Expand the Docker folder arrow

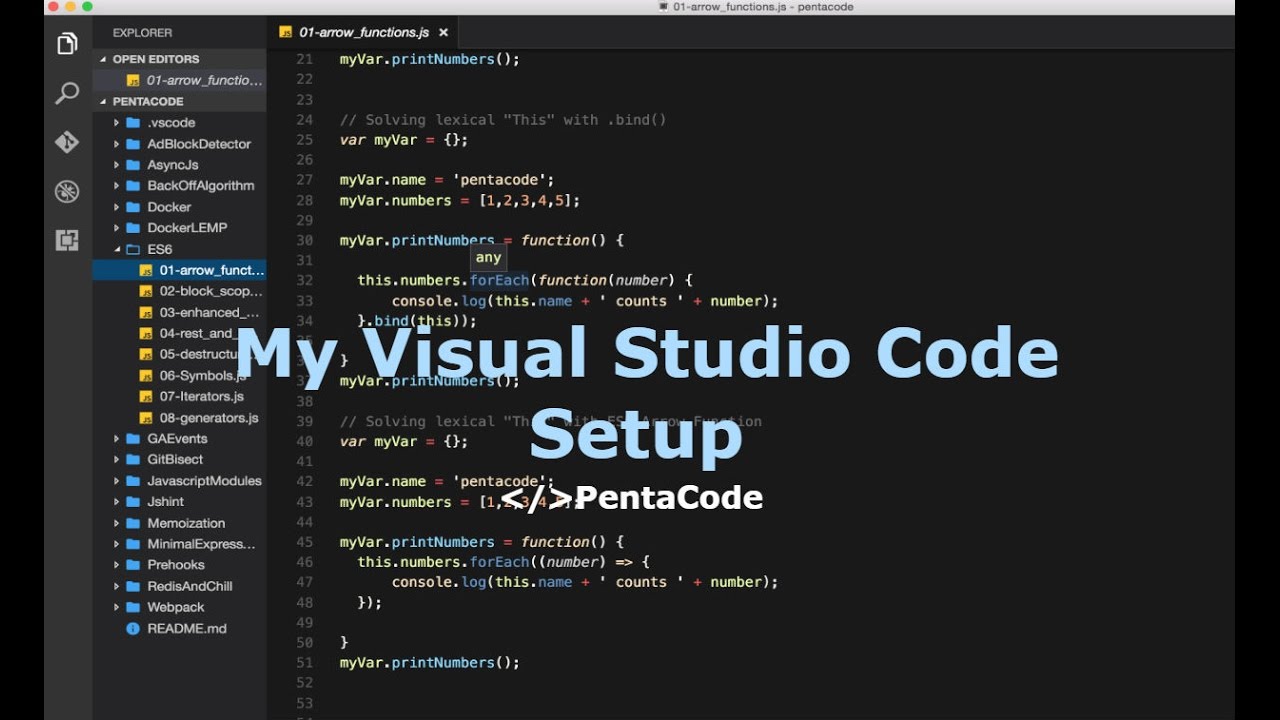[117, 207]
